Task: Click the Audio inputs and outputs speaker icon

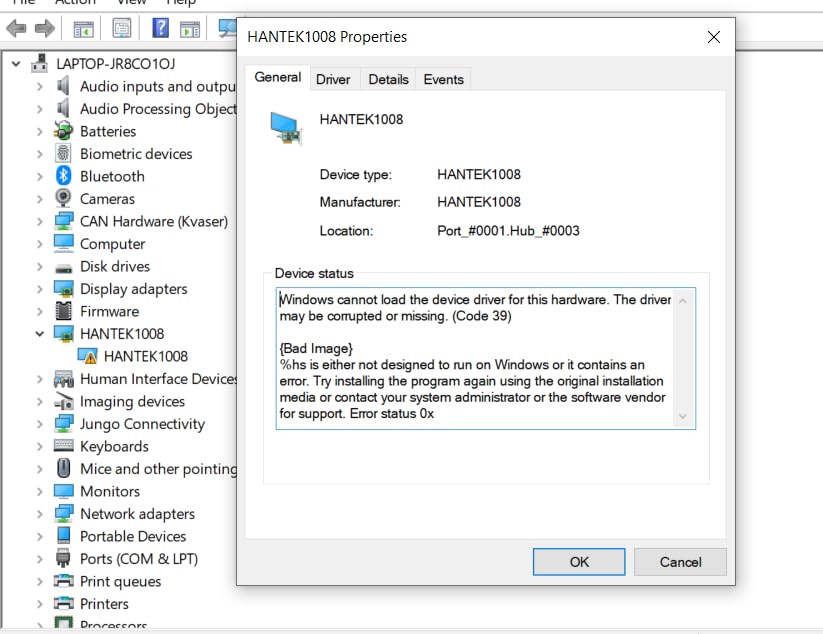Action: pyautogui.click(x=63, y=86)
